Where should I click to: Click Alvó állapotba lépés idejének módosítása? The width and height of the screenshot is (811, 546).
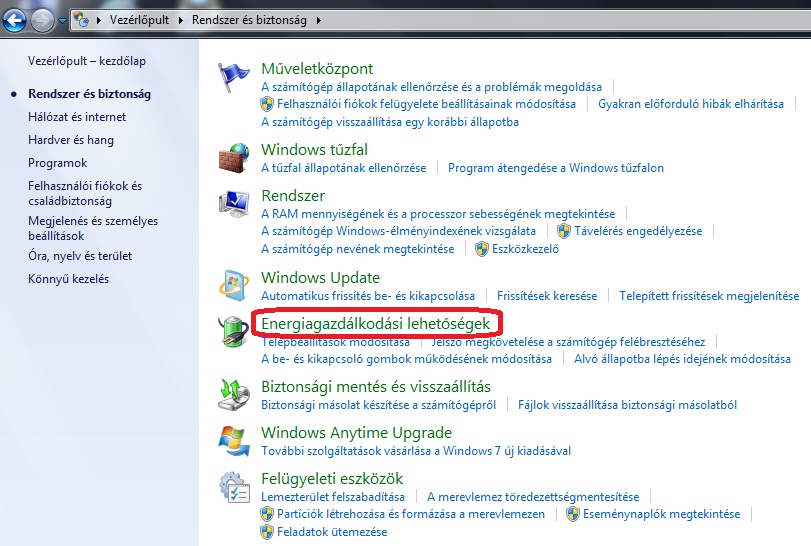(682, 359)
